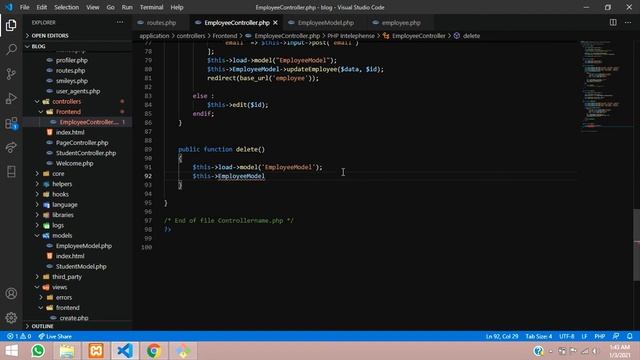Open the Search view icon

click(11, 50)
